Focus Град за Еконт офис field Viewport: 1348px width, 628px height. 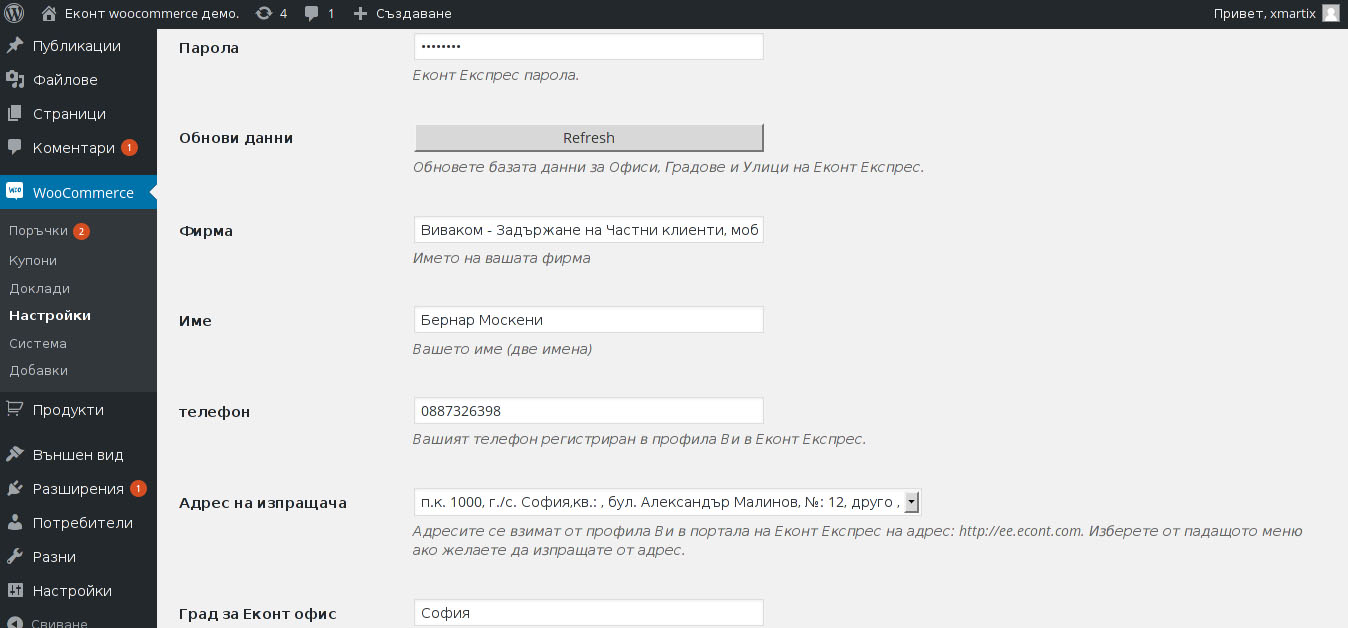tap(589, 613)
